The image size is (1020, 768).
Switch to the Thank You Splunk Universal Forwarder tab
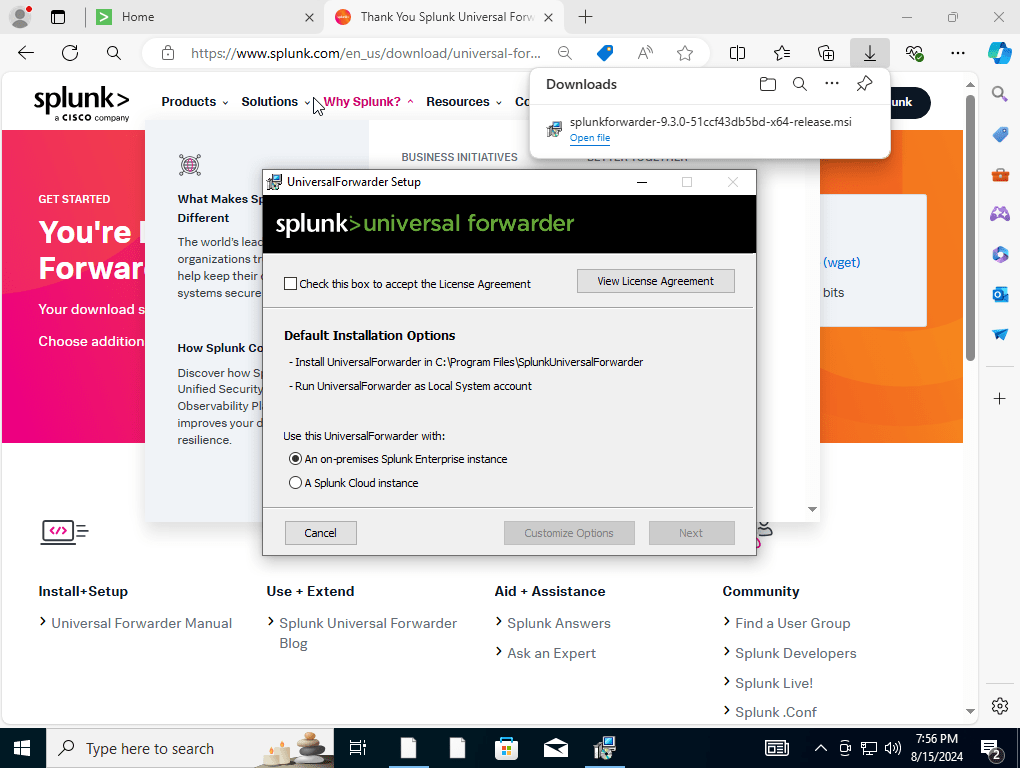pyautogui.click(x=445, y=17)
